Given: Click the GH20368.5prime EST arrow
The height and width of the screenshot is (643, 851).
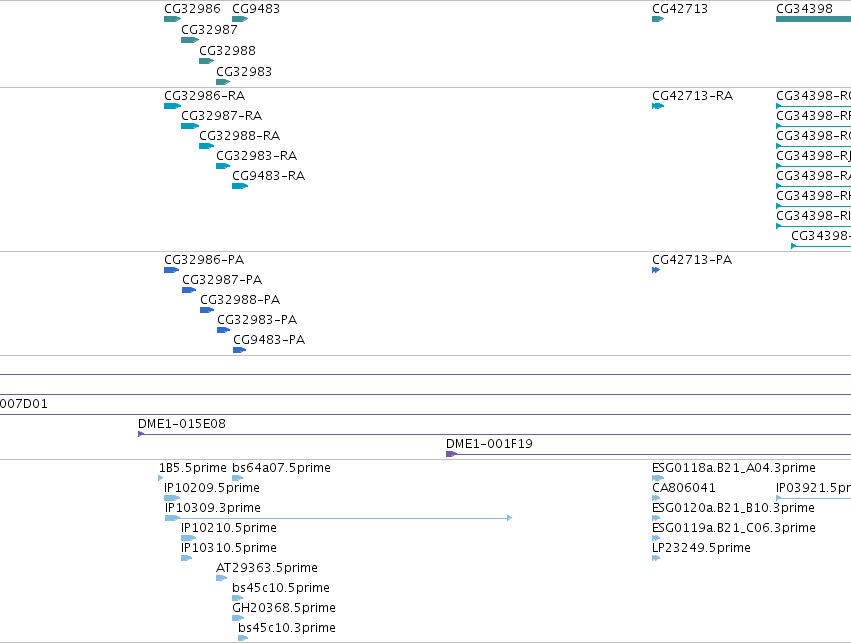Looking at the screenshot, I should click(238, 617).
